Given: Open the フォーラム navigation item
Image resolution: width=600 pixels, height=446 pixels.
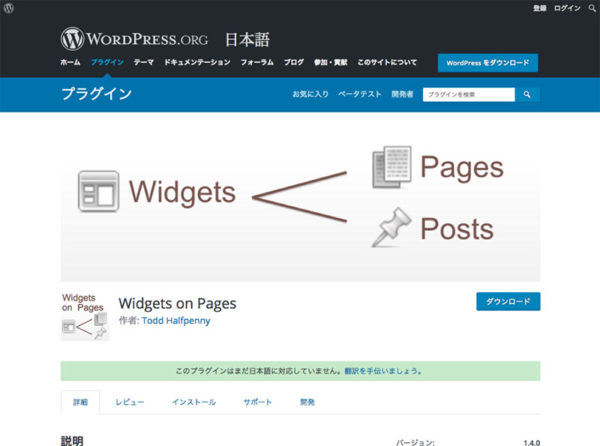Looking at the screenshot, I should pyautogui.click(x=257, y=62).
